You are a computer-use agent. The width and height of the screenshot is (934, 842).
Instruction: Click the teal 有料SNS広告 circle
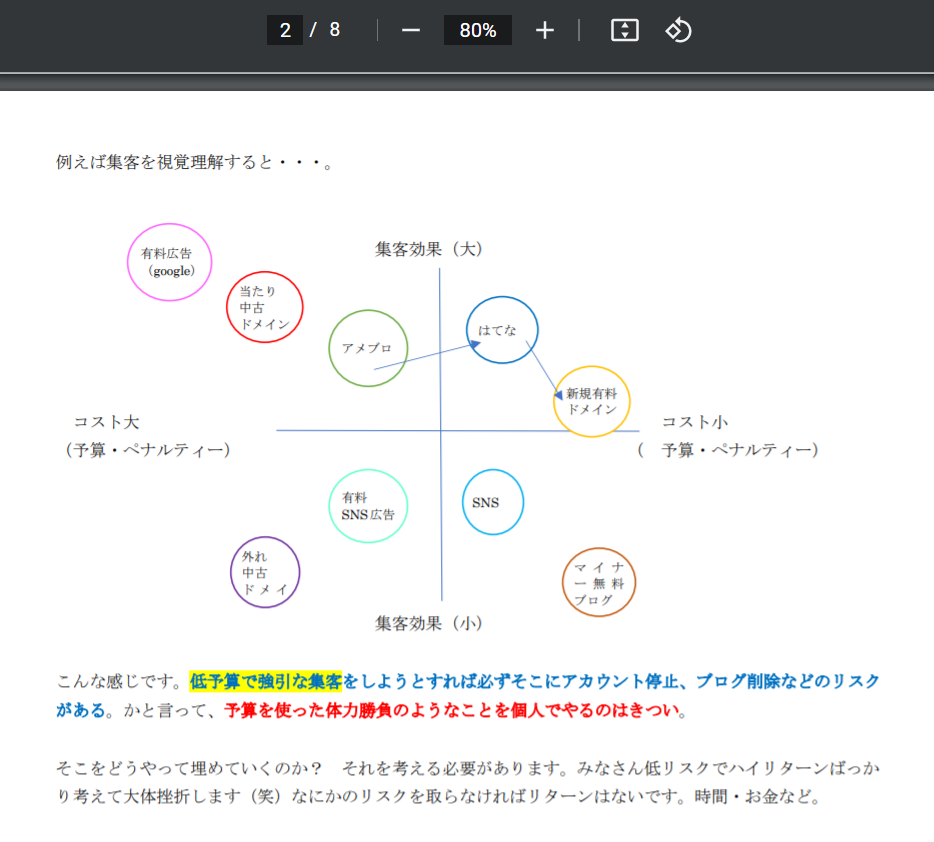(x=368, y=506)
